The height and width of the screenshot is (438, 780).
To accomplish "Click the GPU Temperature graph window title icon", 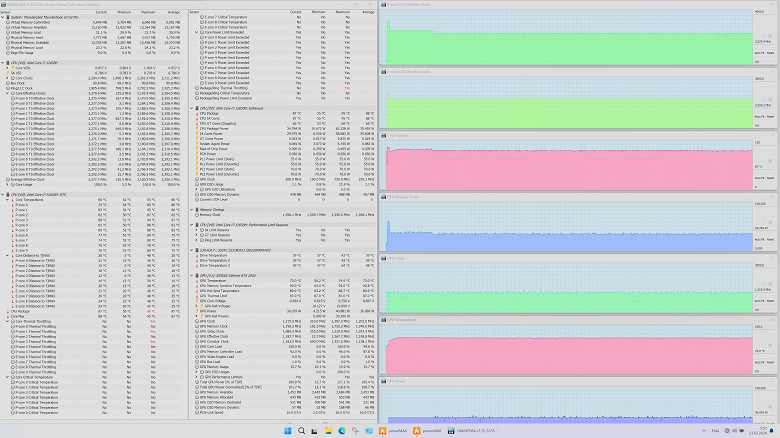I will 384,320.
